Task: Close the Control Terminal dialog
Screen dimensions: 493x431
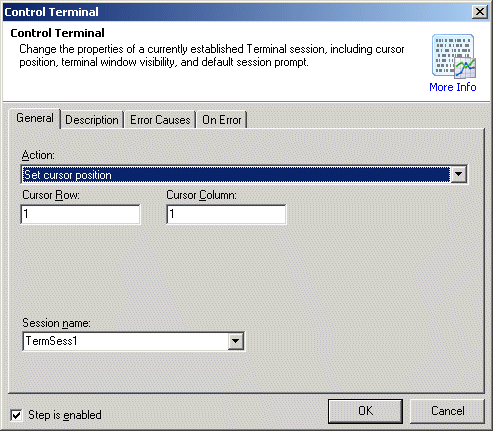Action: (x=480, y=12)
